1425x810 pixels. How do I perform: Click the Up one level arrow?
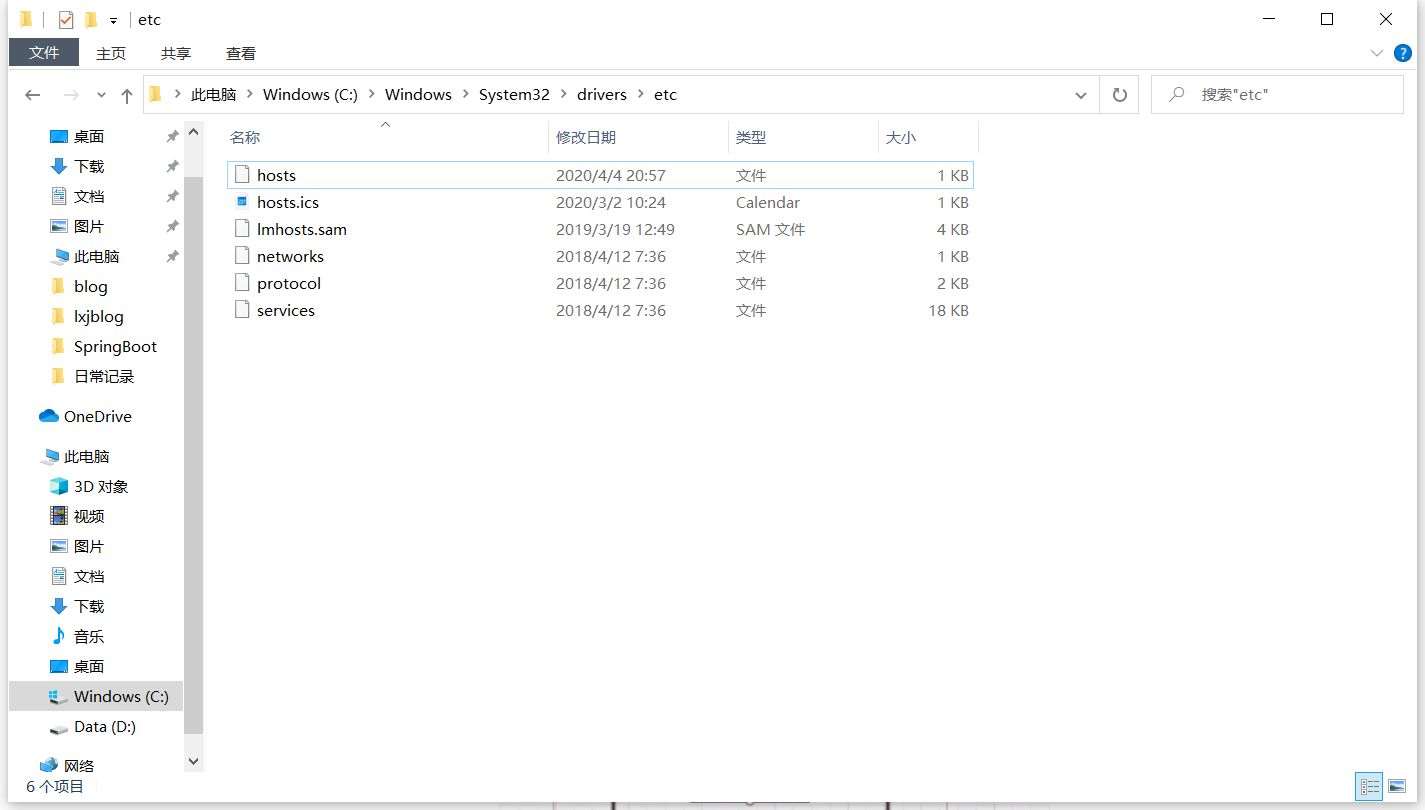[127, 95]
